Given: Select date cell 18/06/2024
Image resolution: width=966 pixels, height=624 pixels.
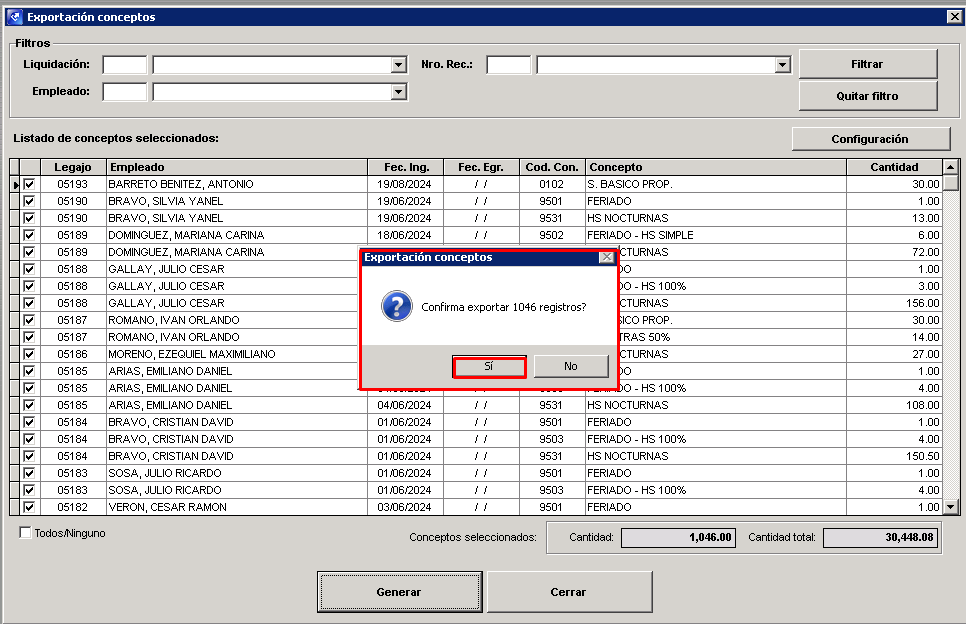Looking at the screenshot, I should [405, 235].
